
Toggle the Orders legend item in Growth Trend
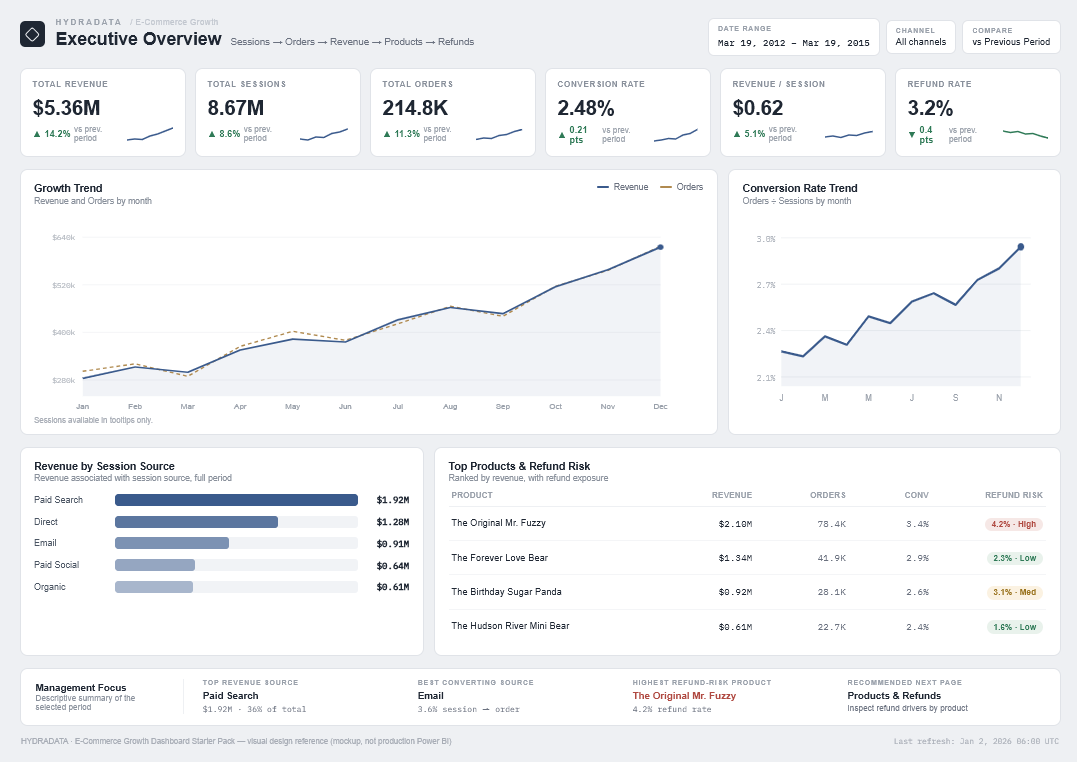coord(681,187)
